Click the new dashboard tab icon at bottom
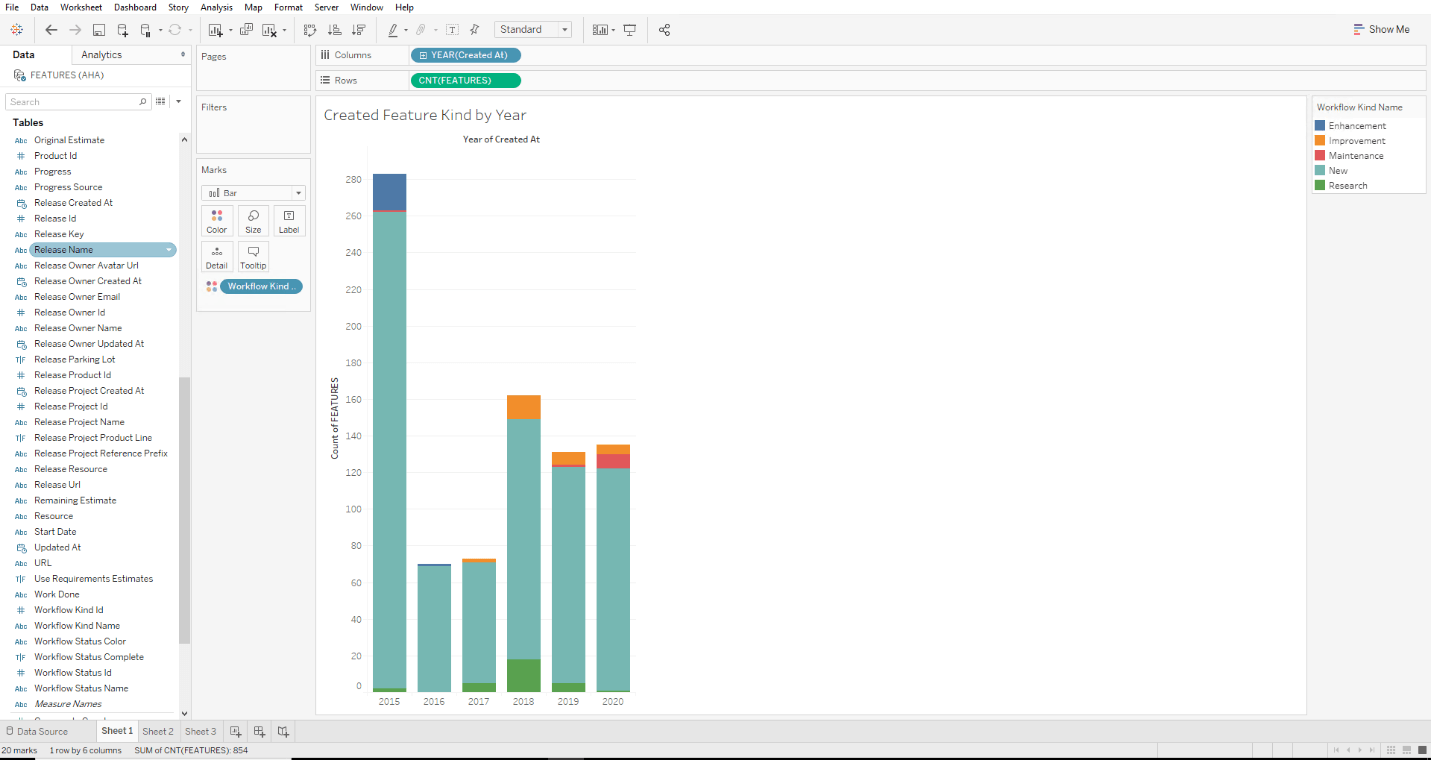This screenshot has height=760, width=1431. tap(260, 731)
